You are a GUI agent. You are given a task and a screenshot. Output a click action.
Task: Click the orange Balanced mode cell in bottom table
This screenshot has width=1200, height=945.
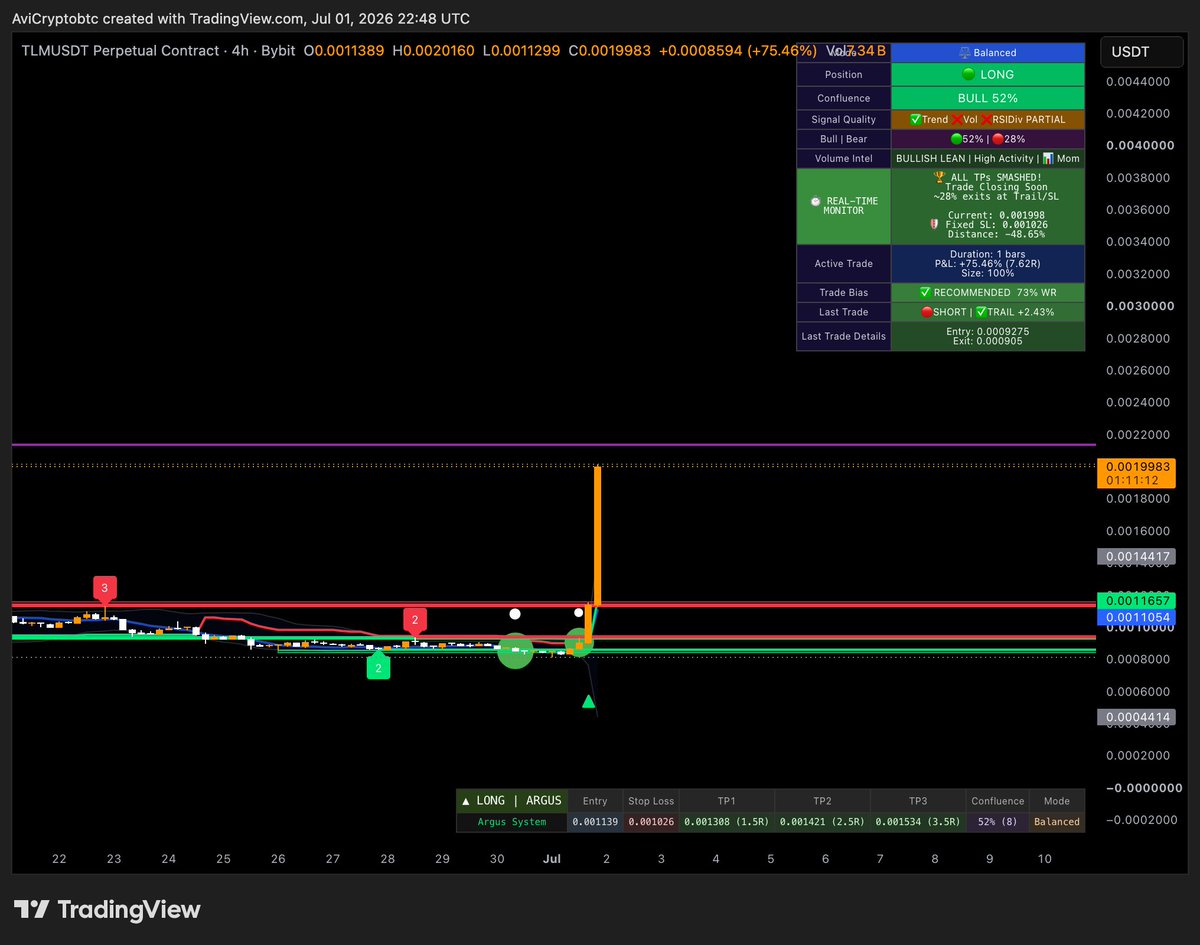[1056, 822]
